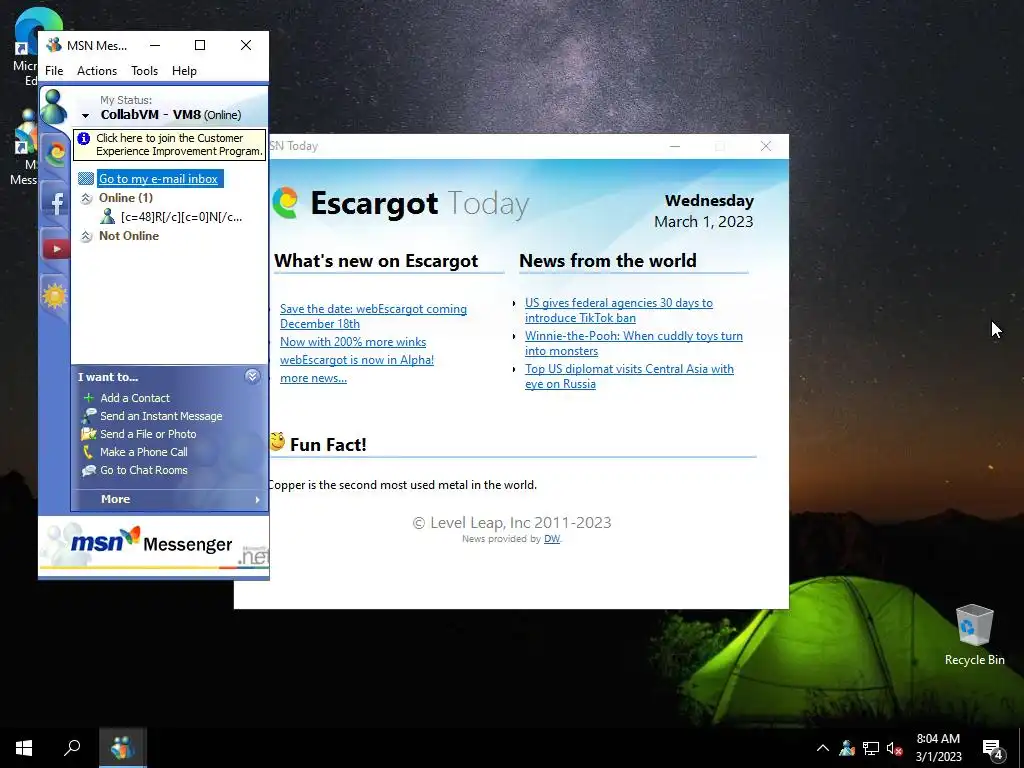
Task: Open the weather sun tab in sidebar
Action: [x=56, y=296]
